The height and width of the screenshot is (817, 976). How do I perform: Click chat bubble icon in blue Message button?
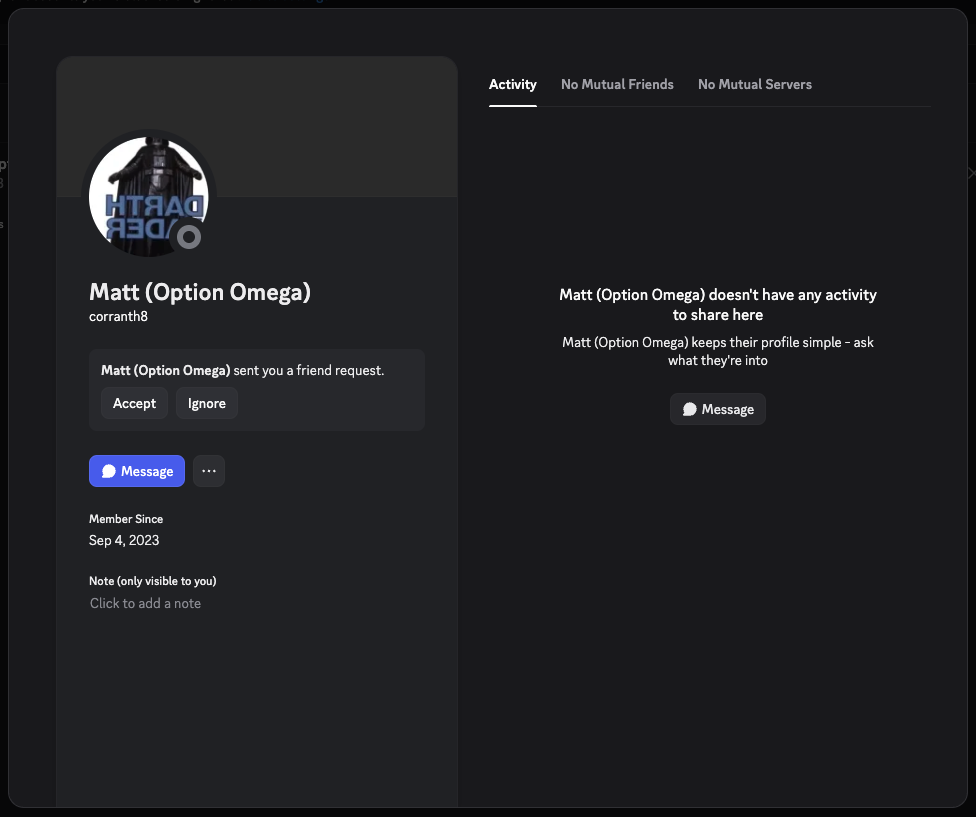109,471
